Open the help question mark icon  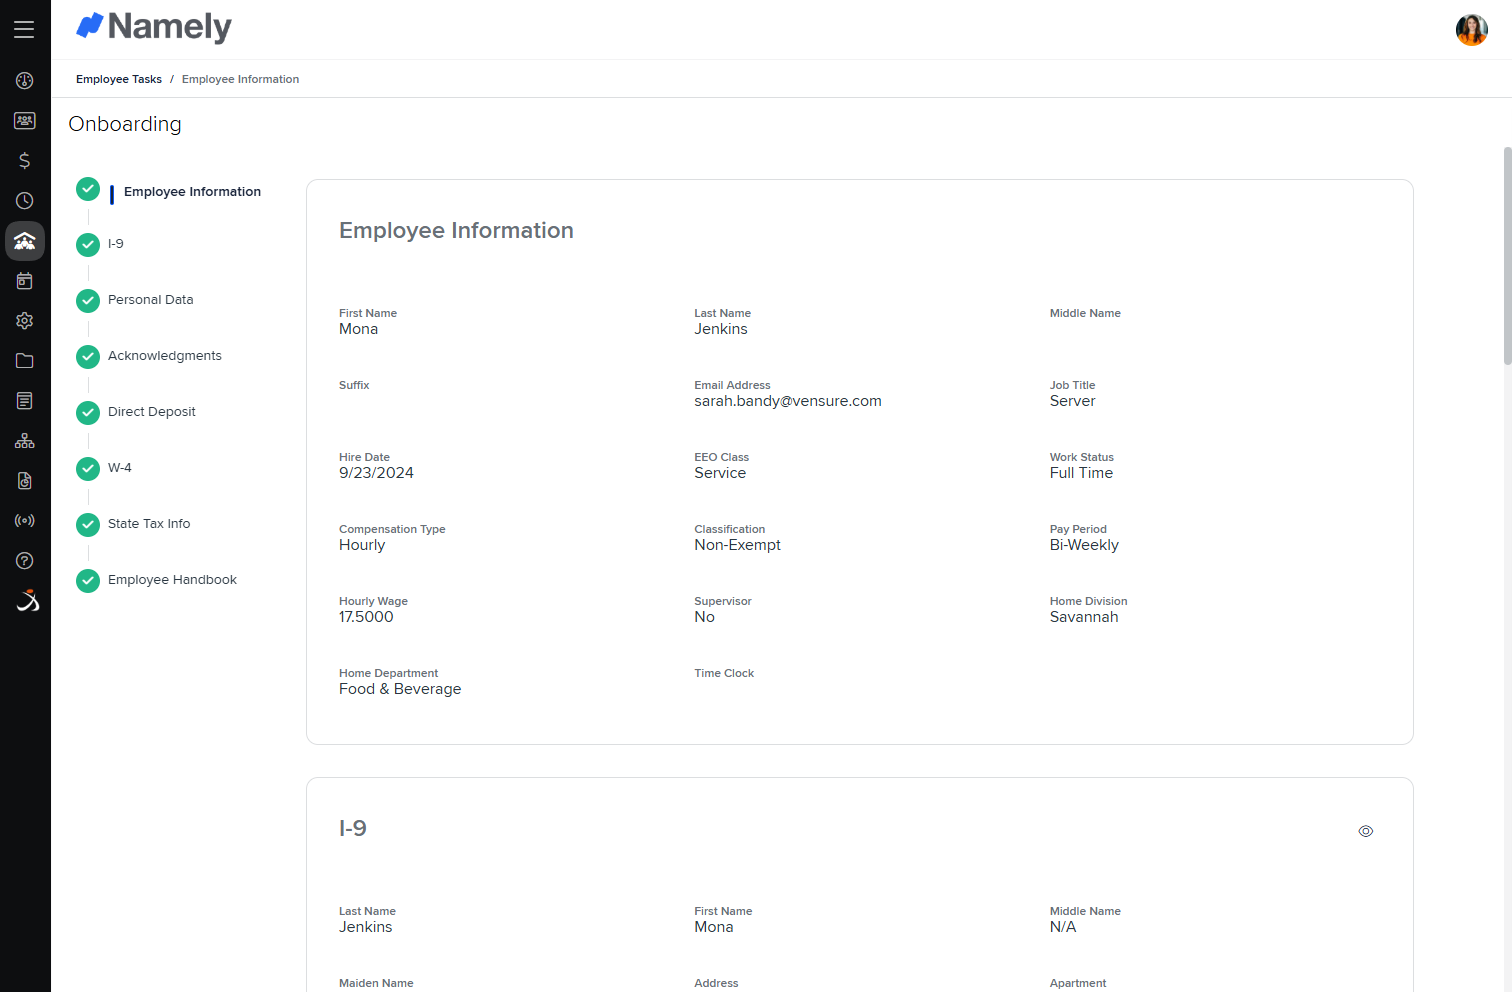pyautogui.click(x=24, y=560)
